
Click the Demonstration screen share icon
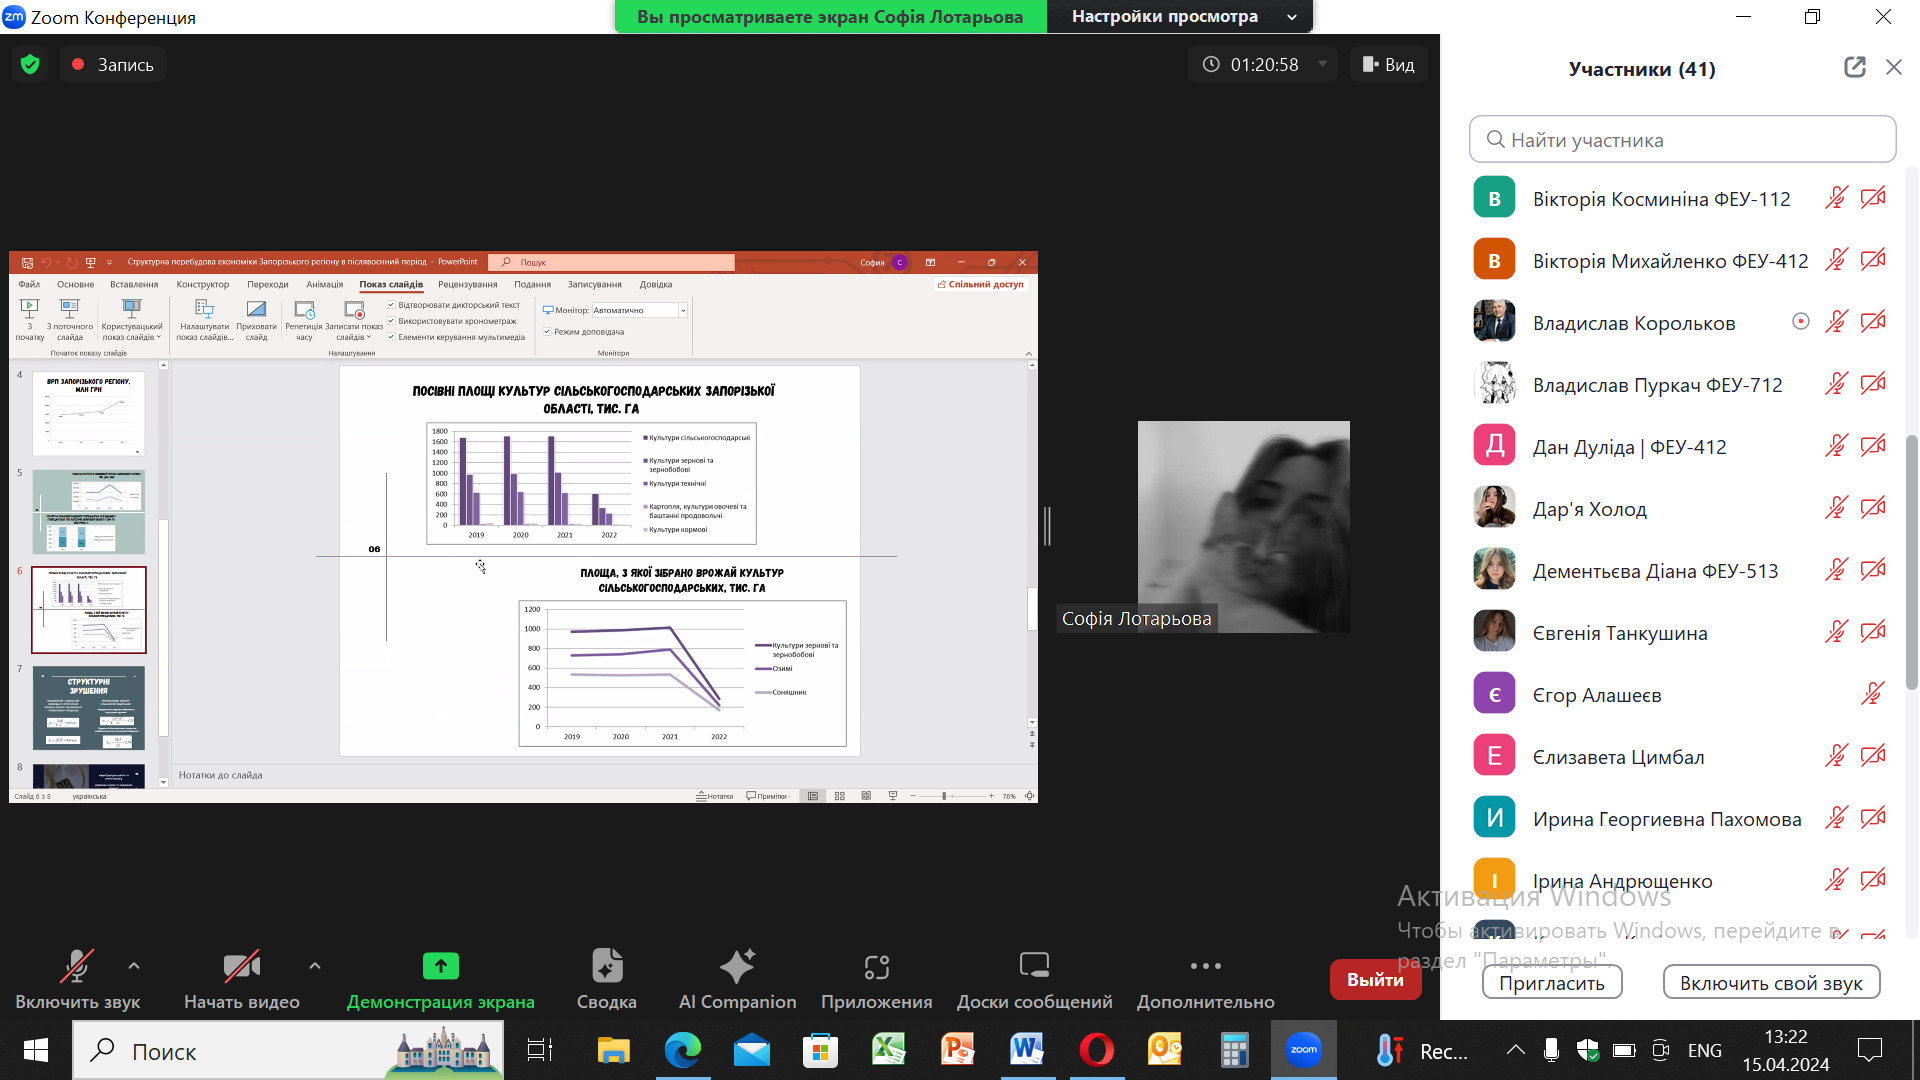(440, 966)
